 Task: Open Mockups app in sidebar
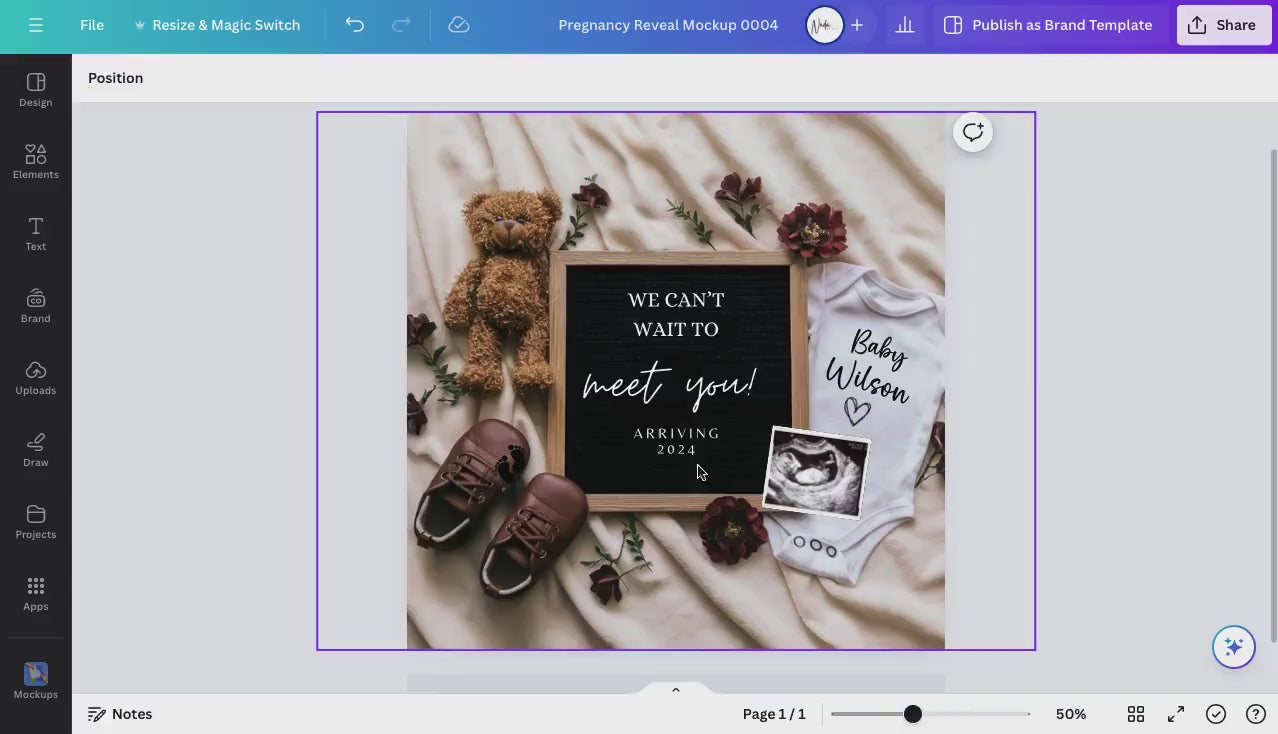pos(36,680)
